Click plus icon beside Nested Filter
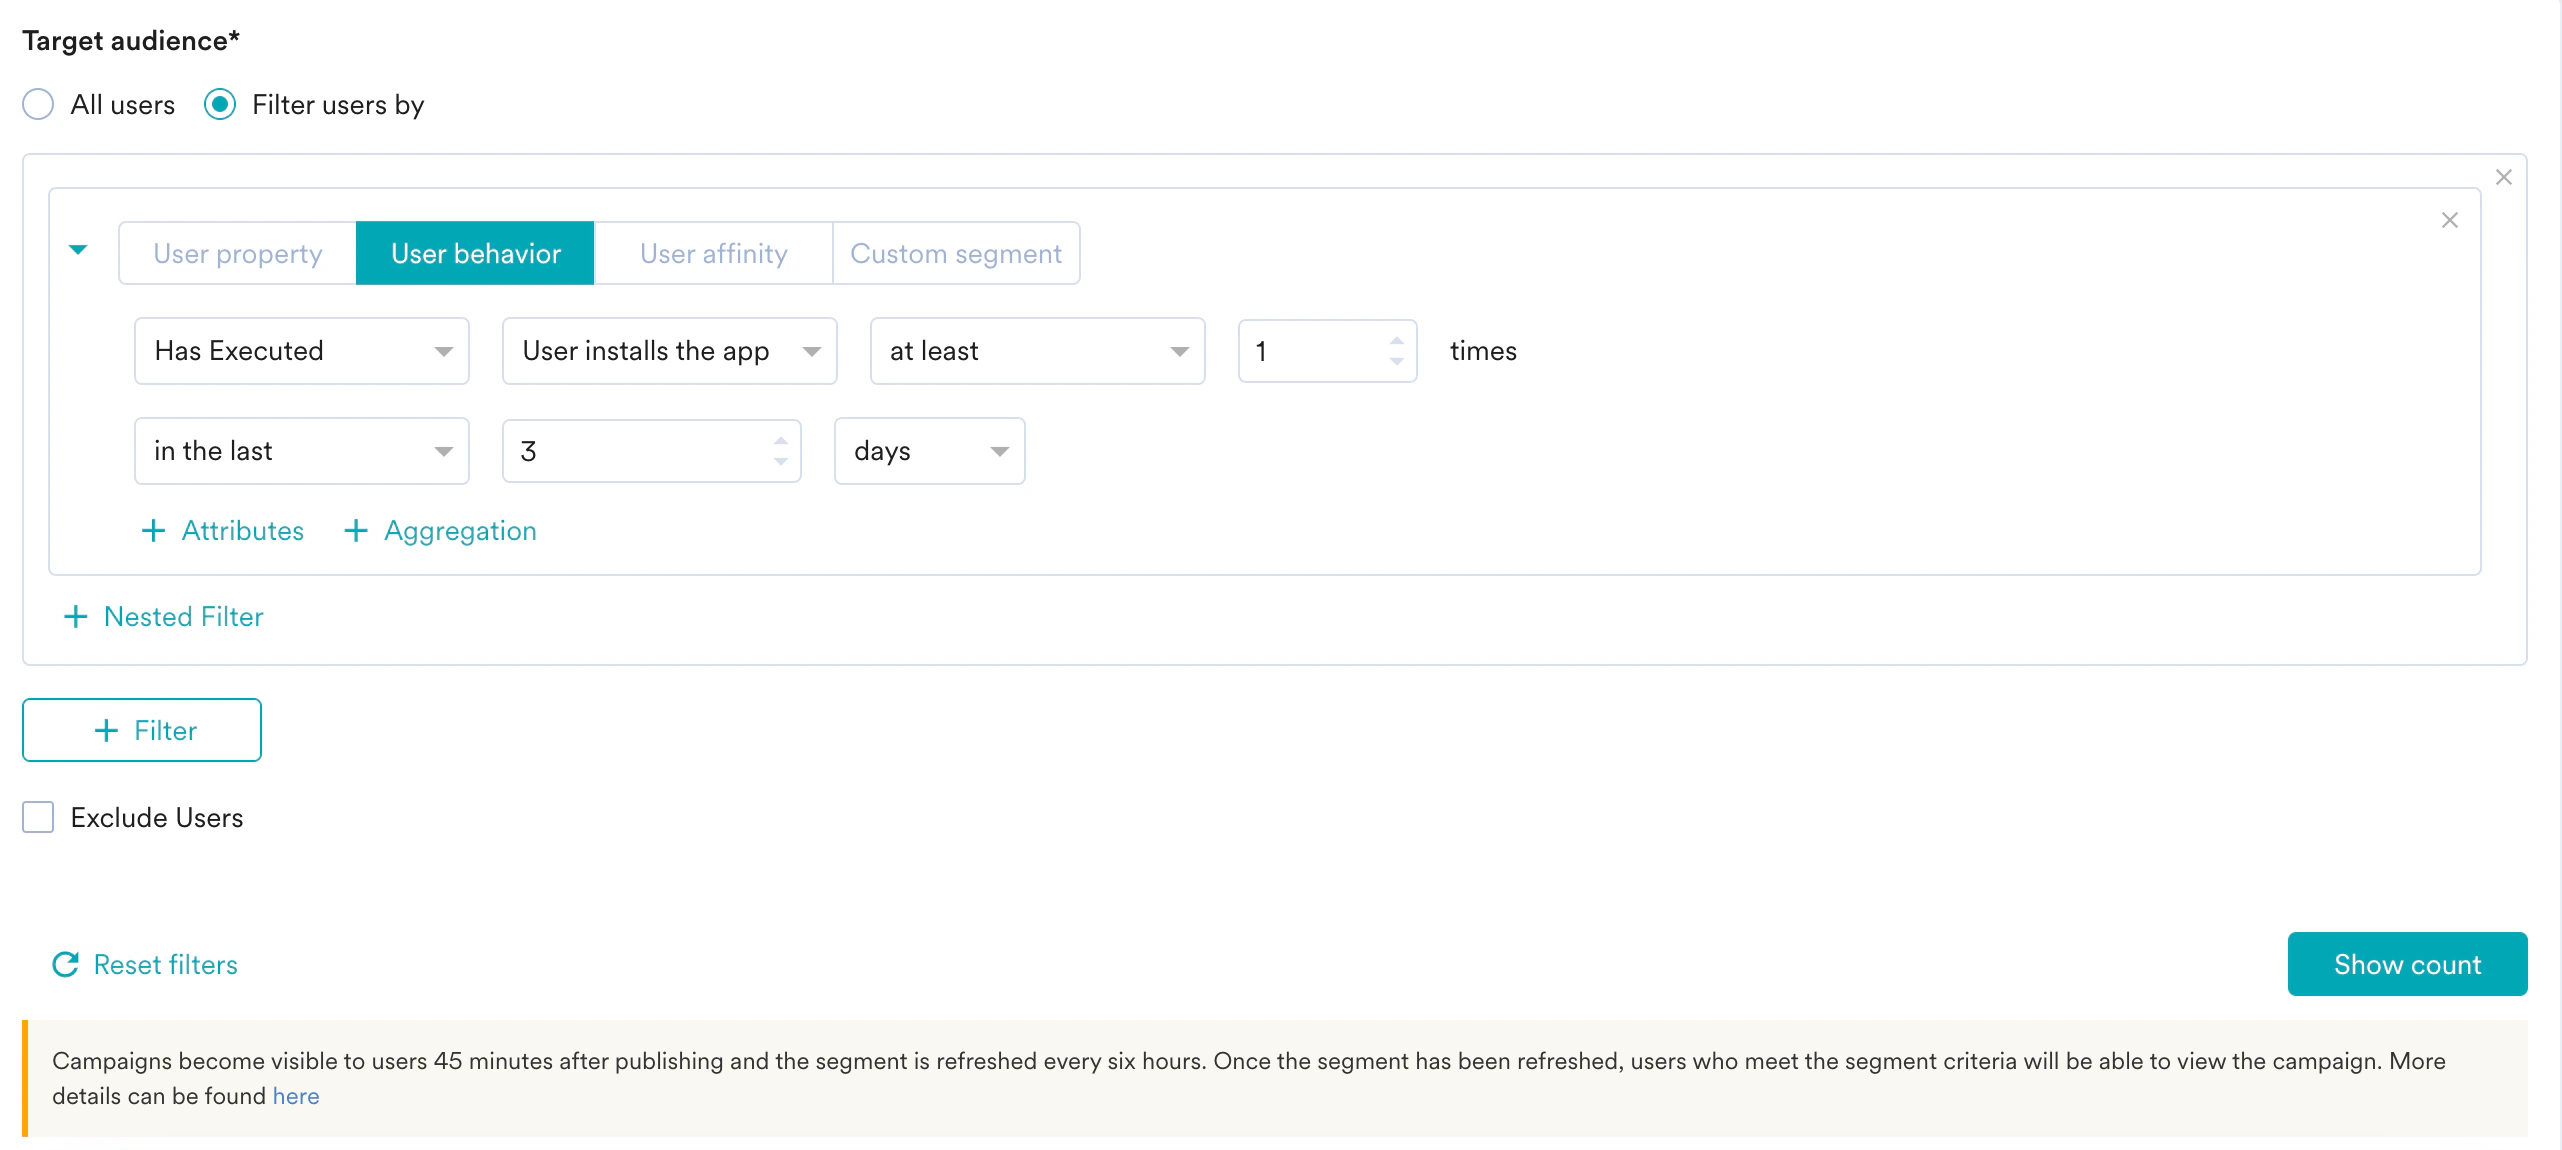This screenshot has width=2562, height=1150. (76, 616)
